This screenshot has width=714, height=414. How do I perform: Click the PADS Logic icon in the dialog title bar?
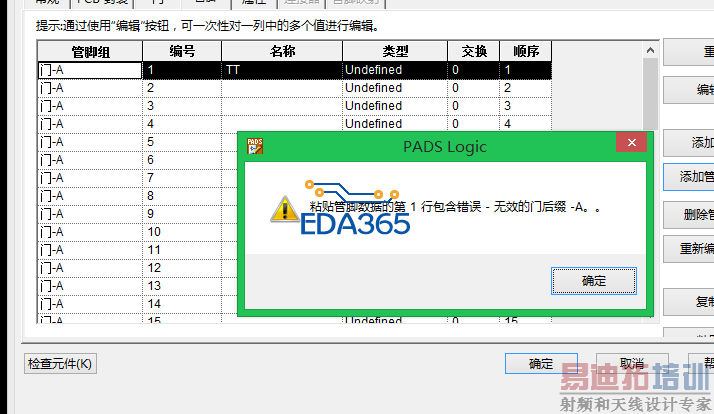point(255,146)
